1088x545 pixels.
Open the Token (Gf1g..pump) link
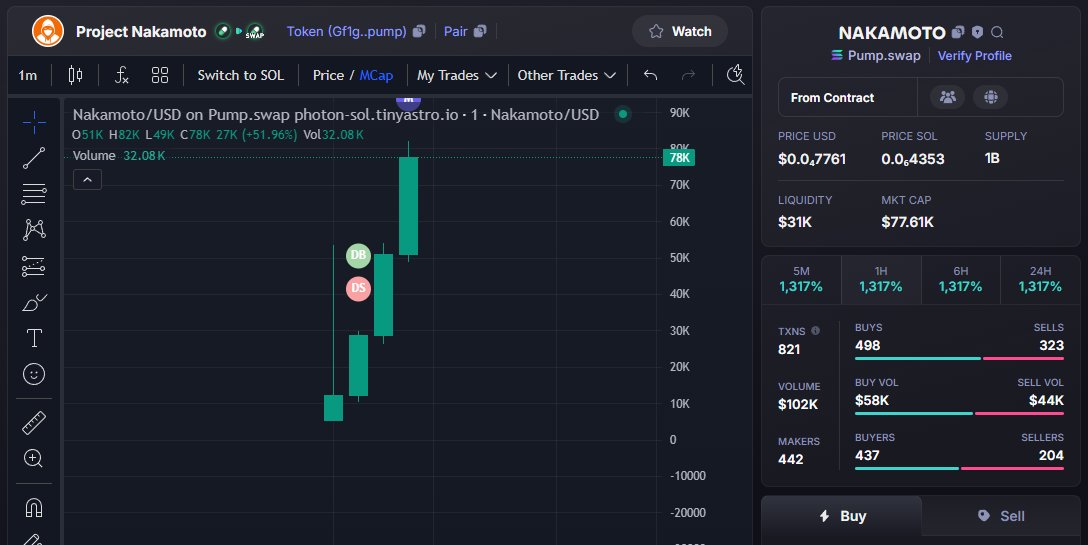click(346, 31)
